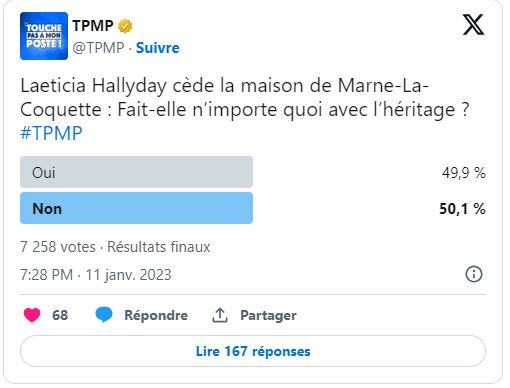Click the tweet question text
Viewport: 510px width, 388px height.
pos(245,98)
